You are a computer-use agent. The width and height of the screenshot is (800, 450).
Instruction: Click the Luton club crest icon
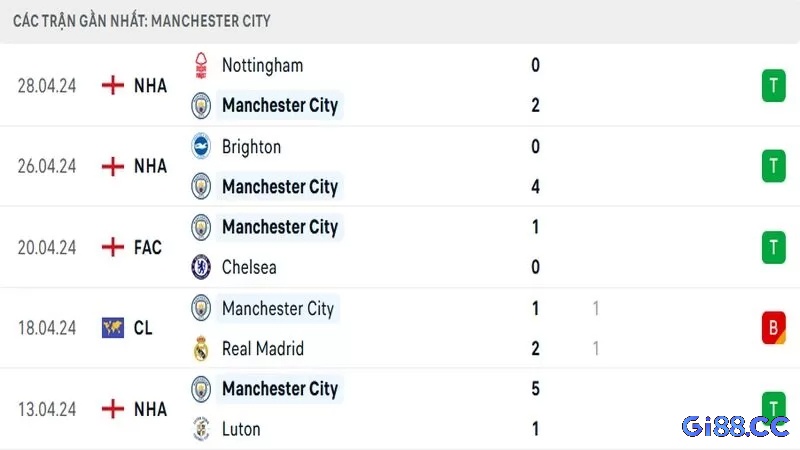point(201,429)
